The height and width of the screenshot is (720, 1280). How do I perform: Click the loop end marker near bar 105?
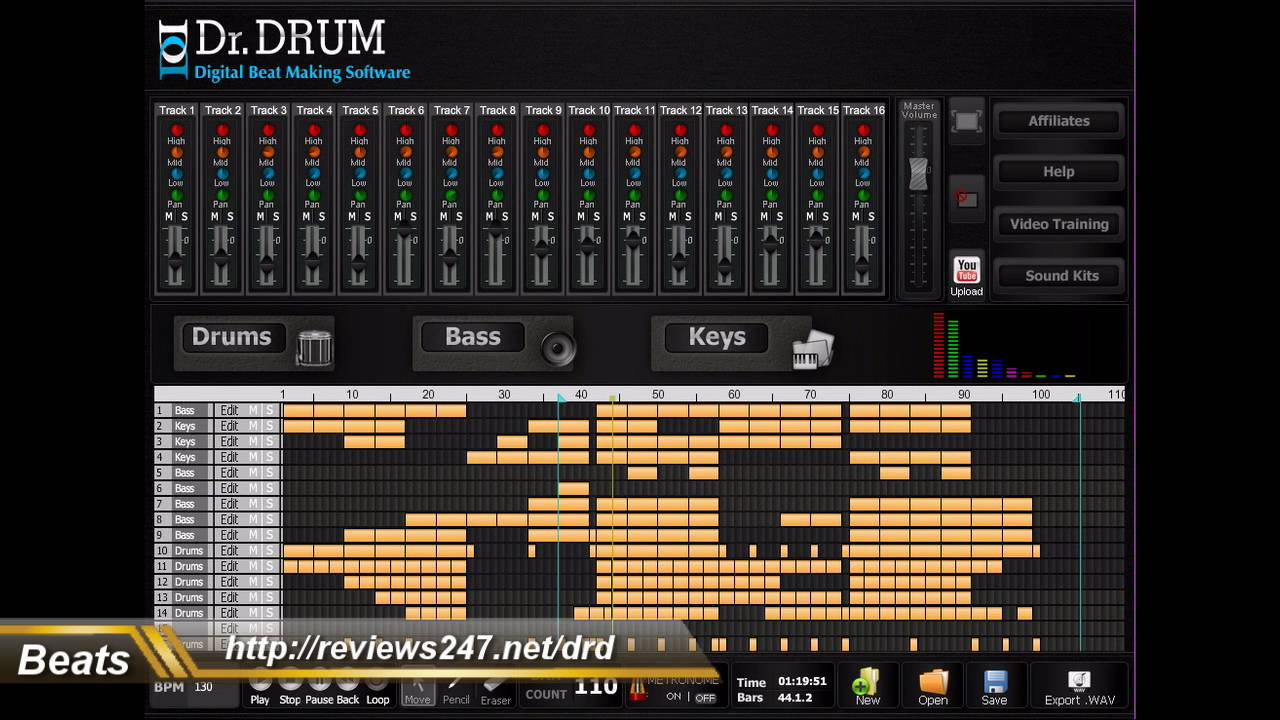1078,398
